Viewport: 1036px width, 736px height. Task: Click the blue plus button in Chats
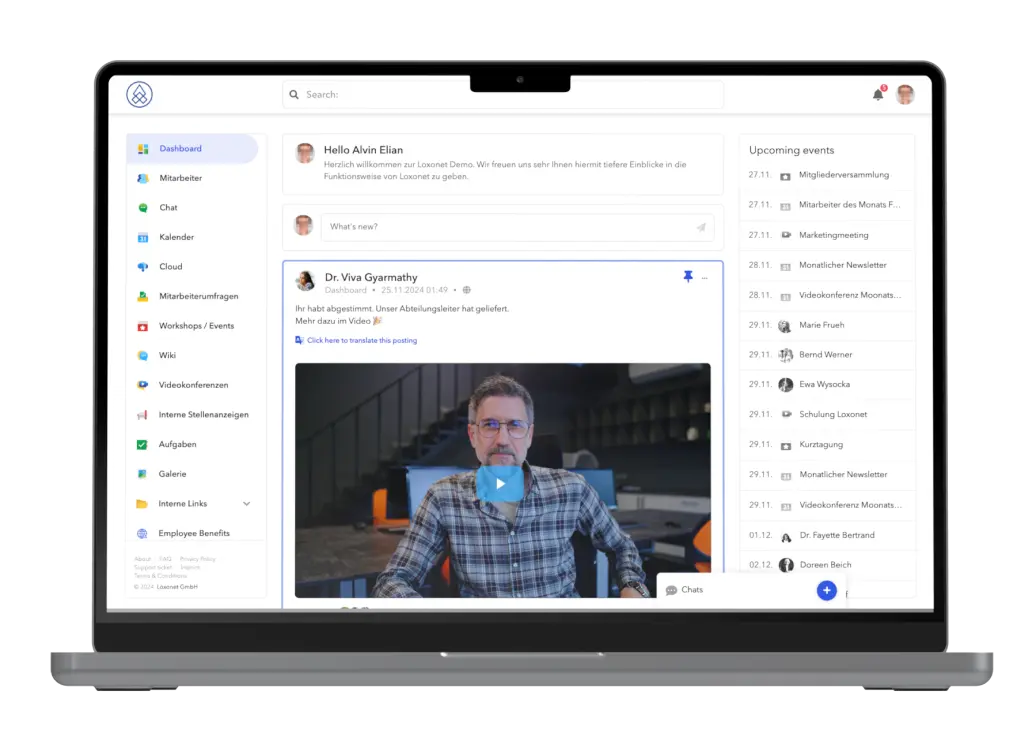826,590
